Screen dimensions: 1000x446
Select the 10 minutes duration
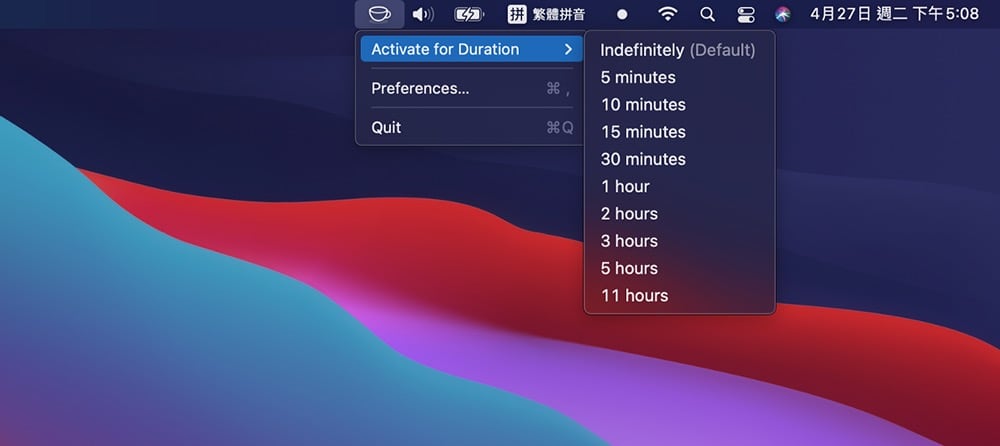coord(679,105)
